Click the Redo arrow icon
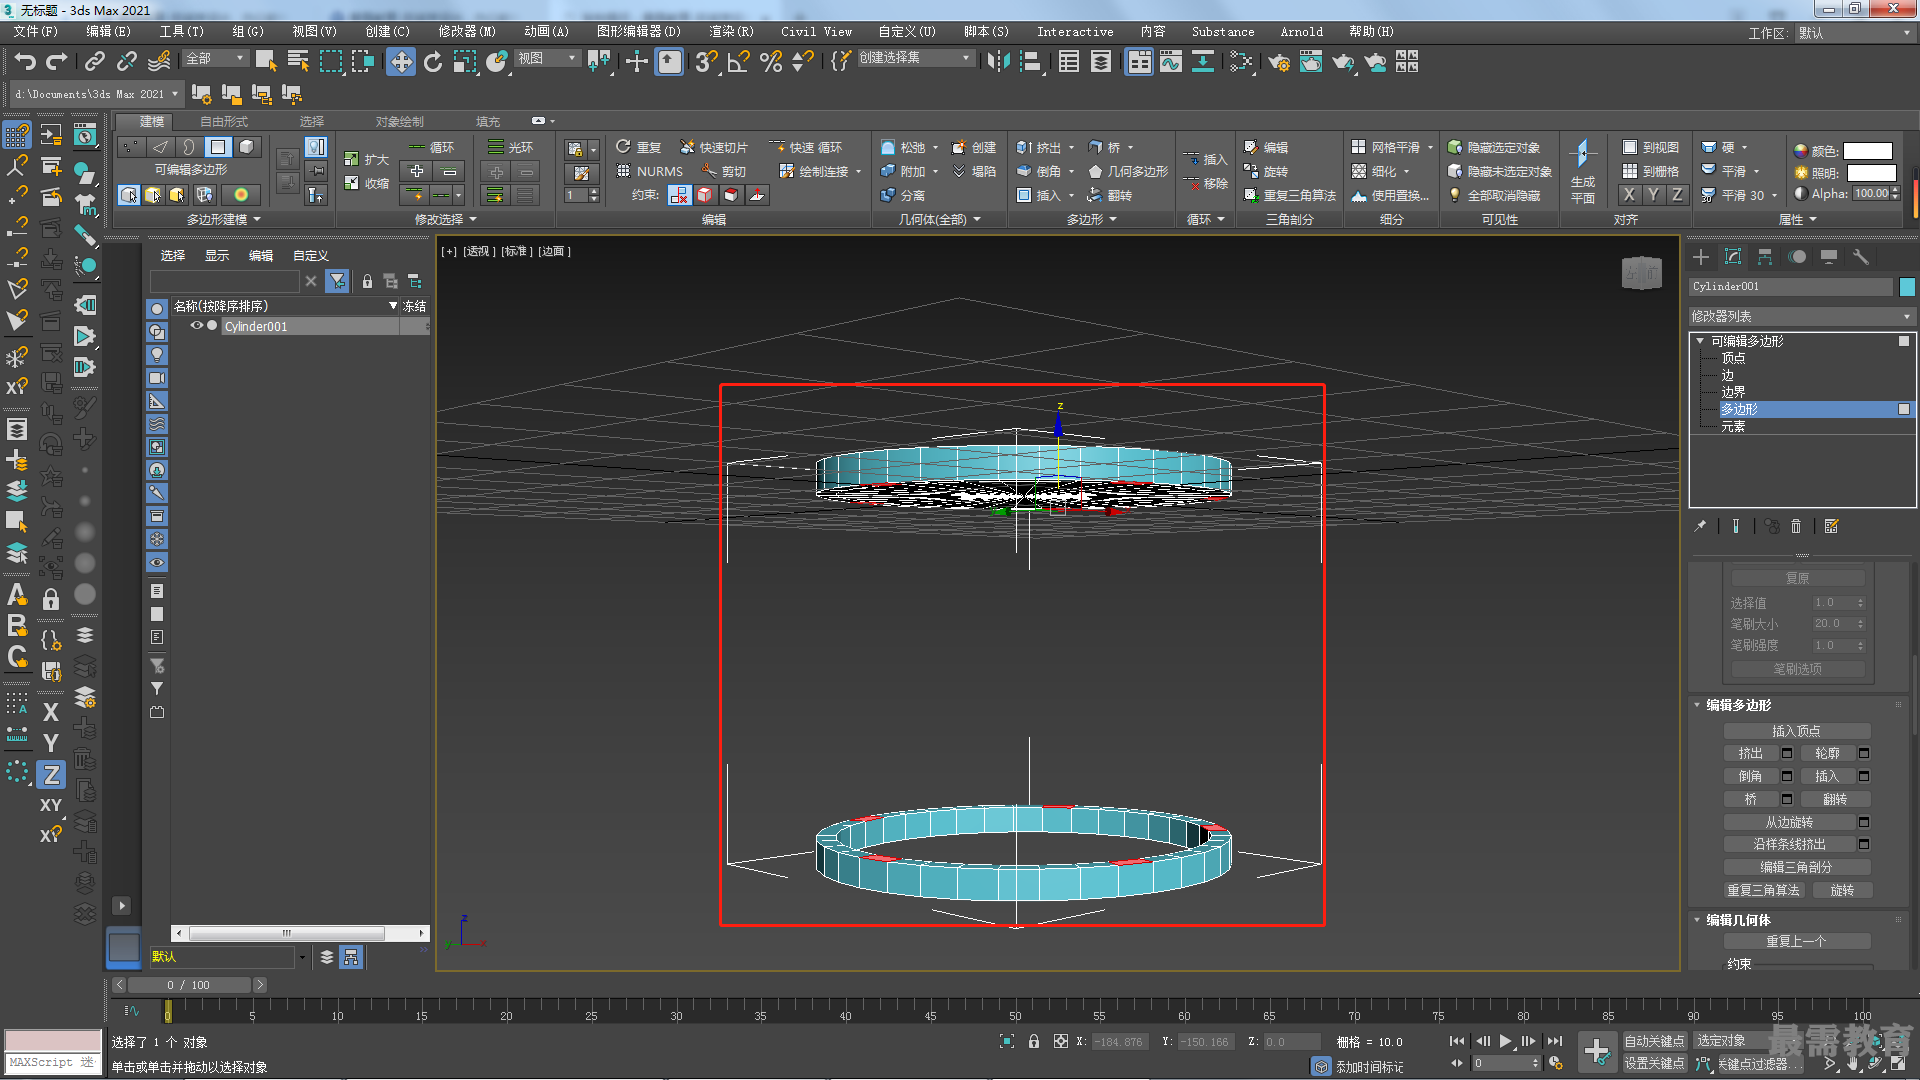Image resolution: width=1920 pixels, height=1080 pixels. click(x=57, y=62)
